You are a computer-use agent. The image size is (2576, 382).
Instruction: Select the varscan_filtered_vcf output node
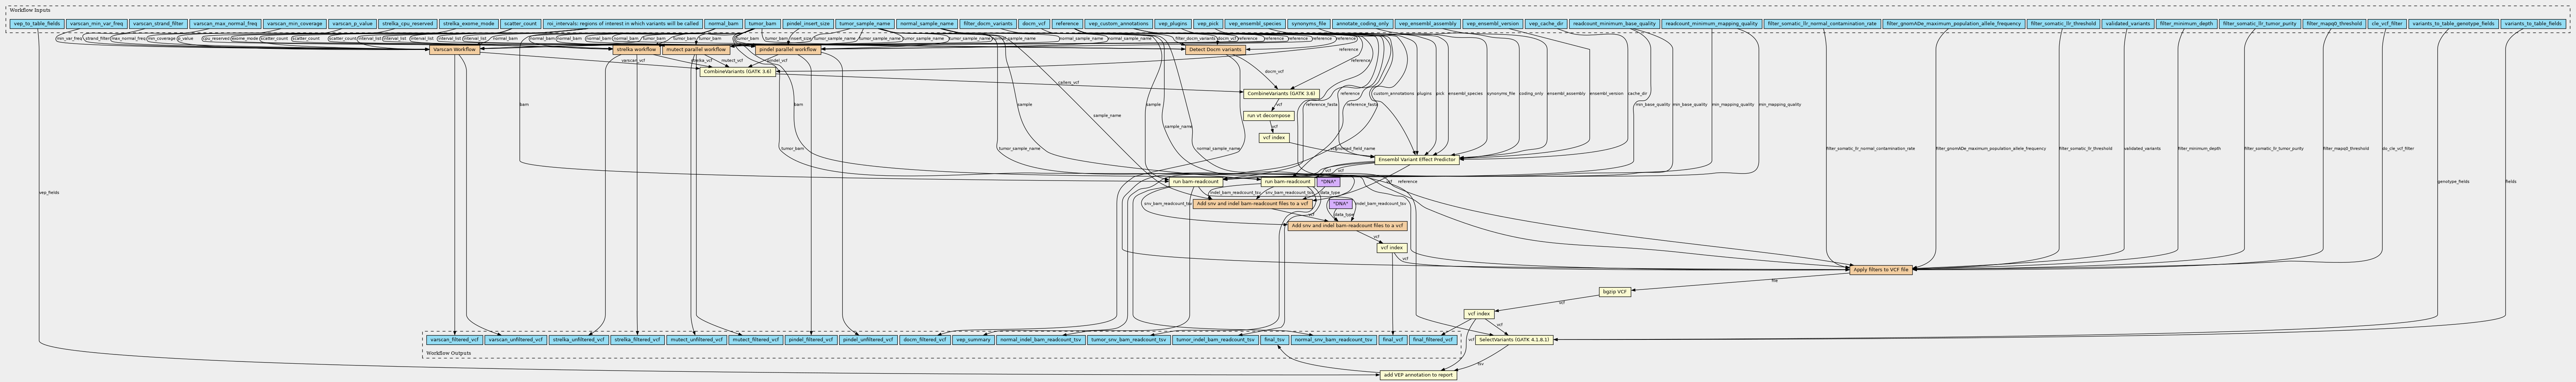point(455,340)
